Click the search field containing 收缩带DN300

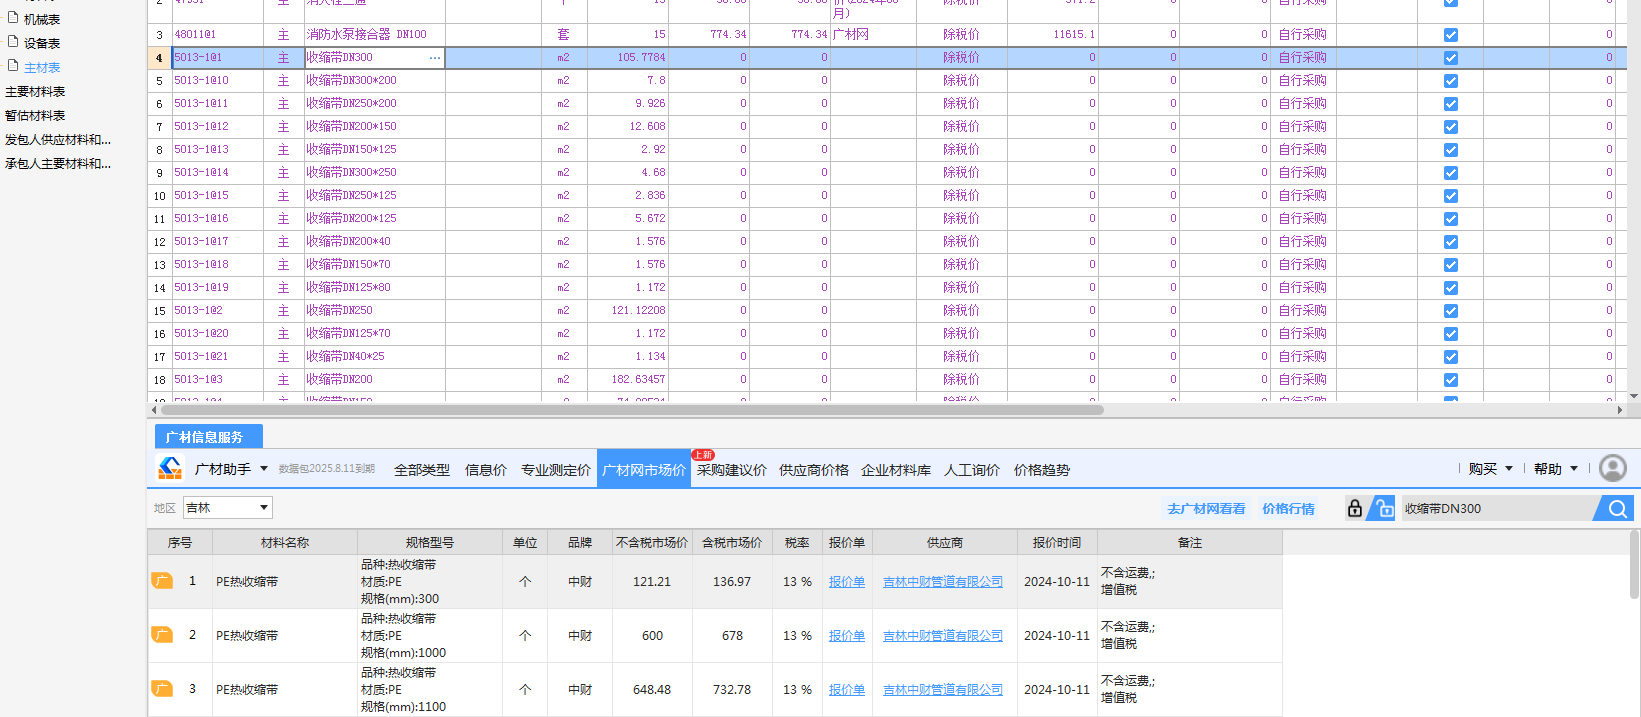pos(1496,509)
